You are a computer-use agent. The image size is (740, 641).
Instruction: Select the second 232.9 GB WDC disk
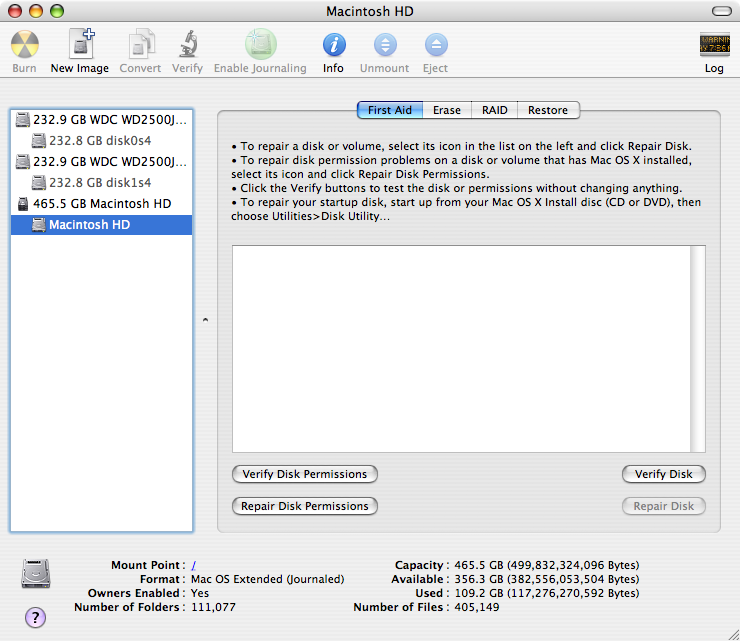pyautogui.click(x=101, y=162)
